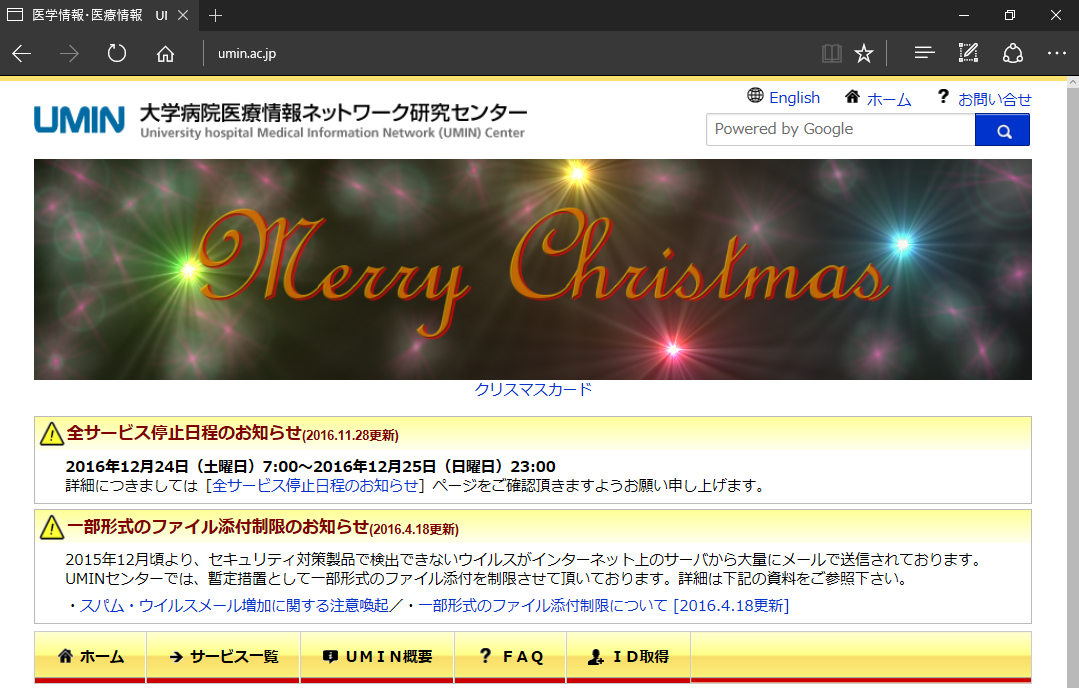Open a new browser tab with plus
This screenshot has width=1079, height=689.
tap(216, 16)
